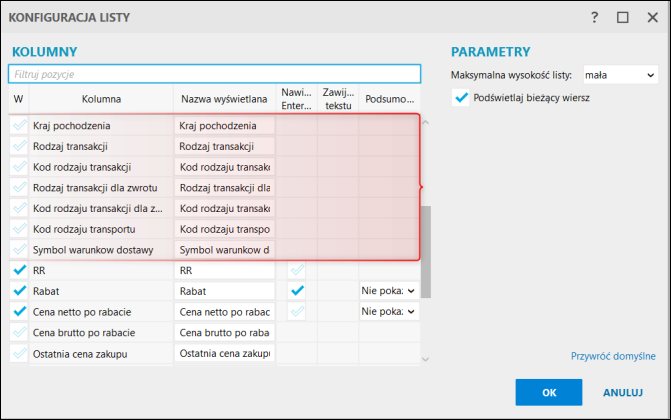Maximize the Konfiguracja listy window

[622, 17]
